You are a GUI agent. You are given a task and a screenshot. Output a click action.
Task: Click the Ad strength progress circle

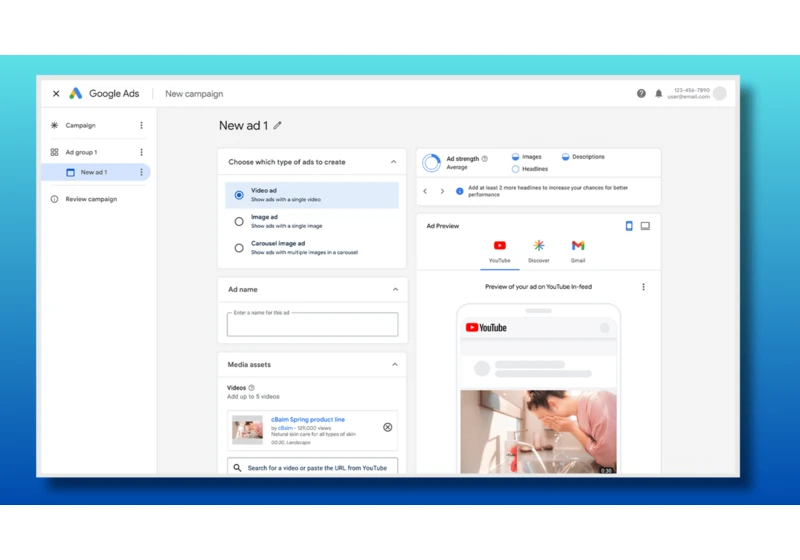point(431,163)
